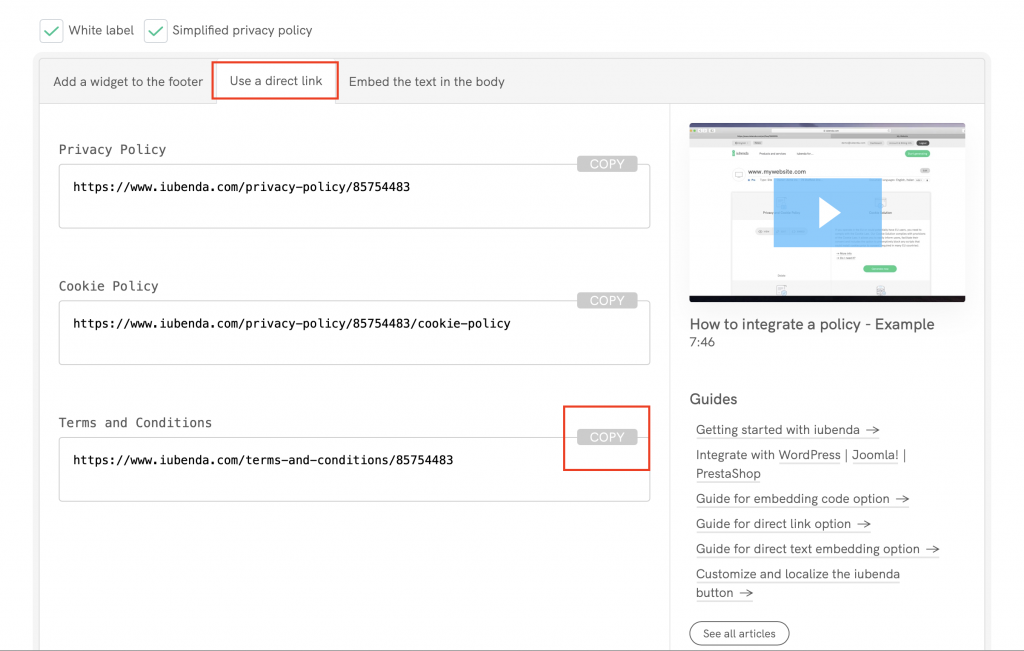The width and height of the screenshot is (1024, 651).
Task: Disable "Simplified privacy policy"
Action: click(155, 31)
